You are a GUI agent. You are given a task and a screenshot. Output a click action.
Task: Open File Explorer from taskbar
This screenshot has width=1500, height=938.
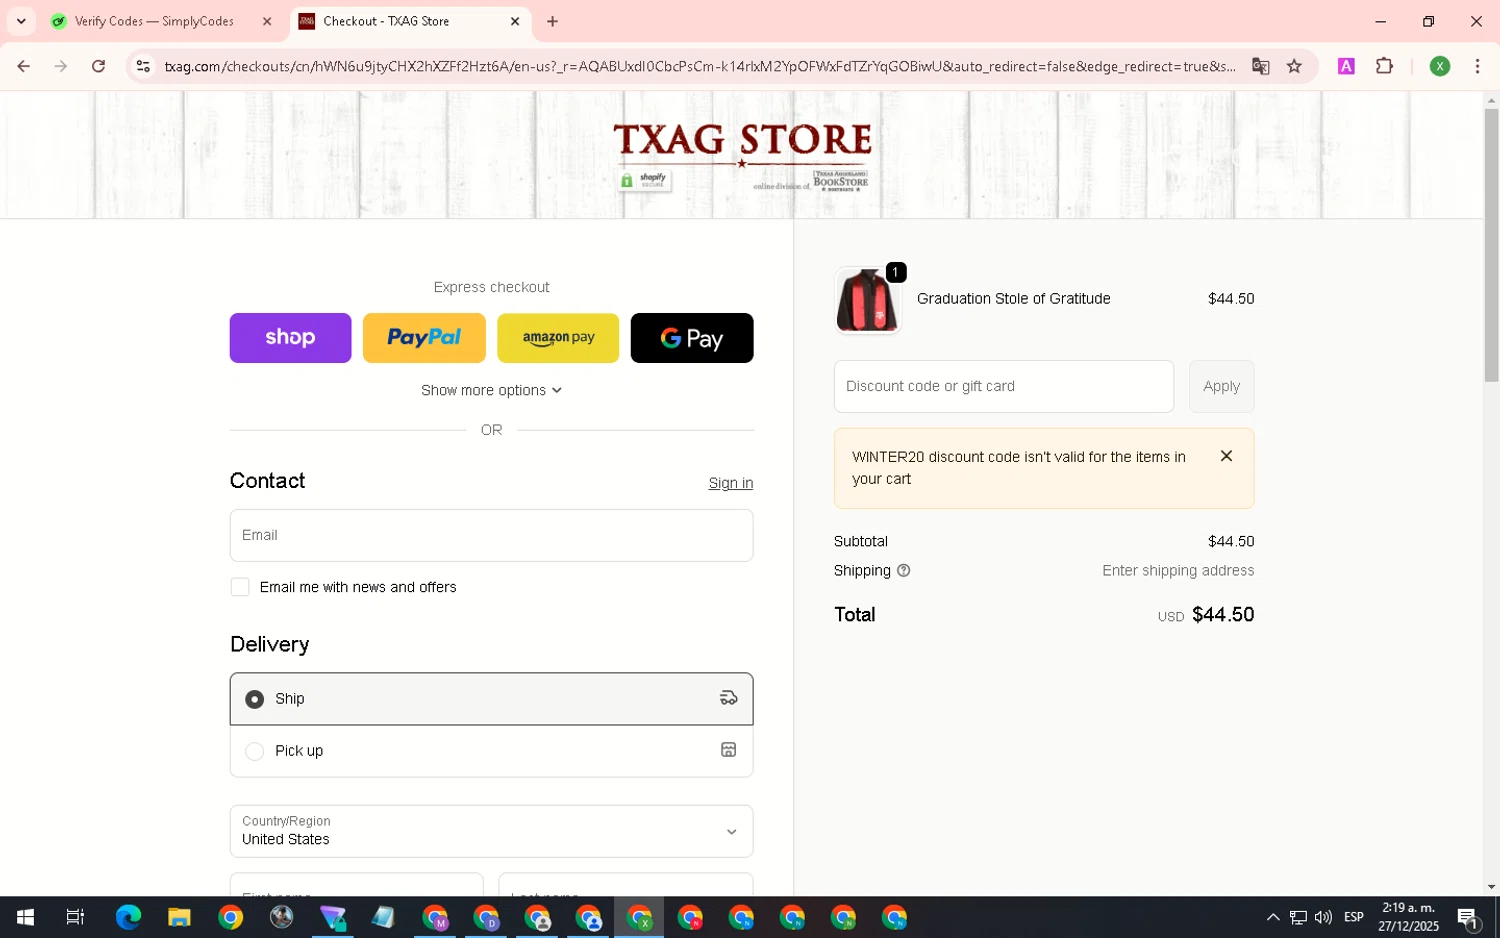coord(179,917)
